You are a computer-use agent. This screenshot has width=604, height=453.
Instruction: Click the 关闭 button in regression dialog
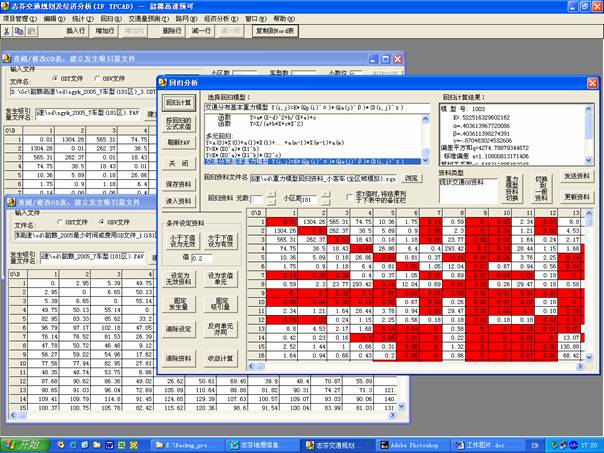coord(179,163)
